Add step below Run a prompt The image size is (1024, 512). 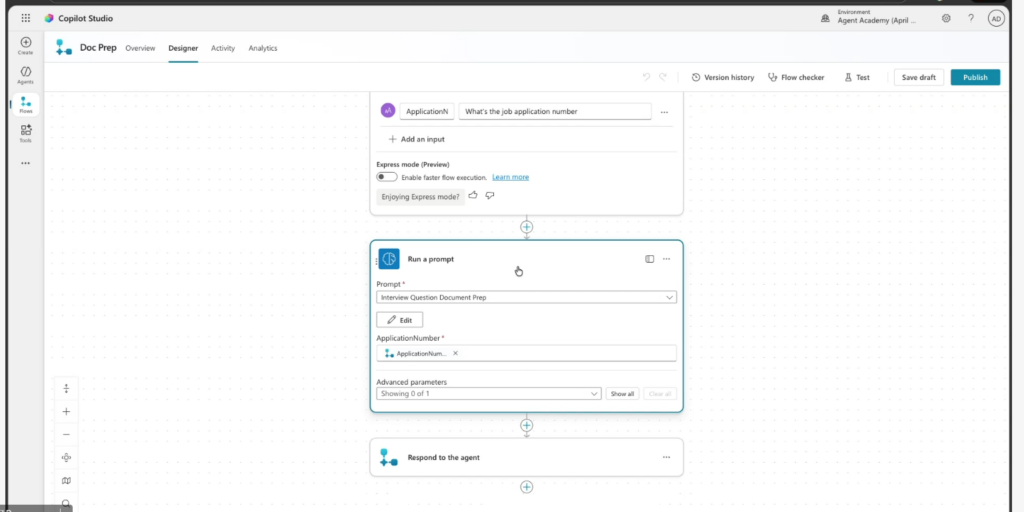pyautogui.click(x=527, y=425)
